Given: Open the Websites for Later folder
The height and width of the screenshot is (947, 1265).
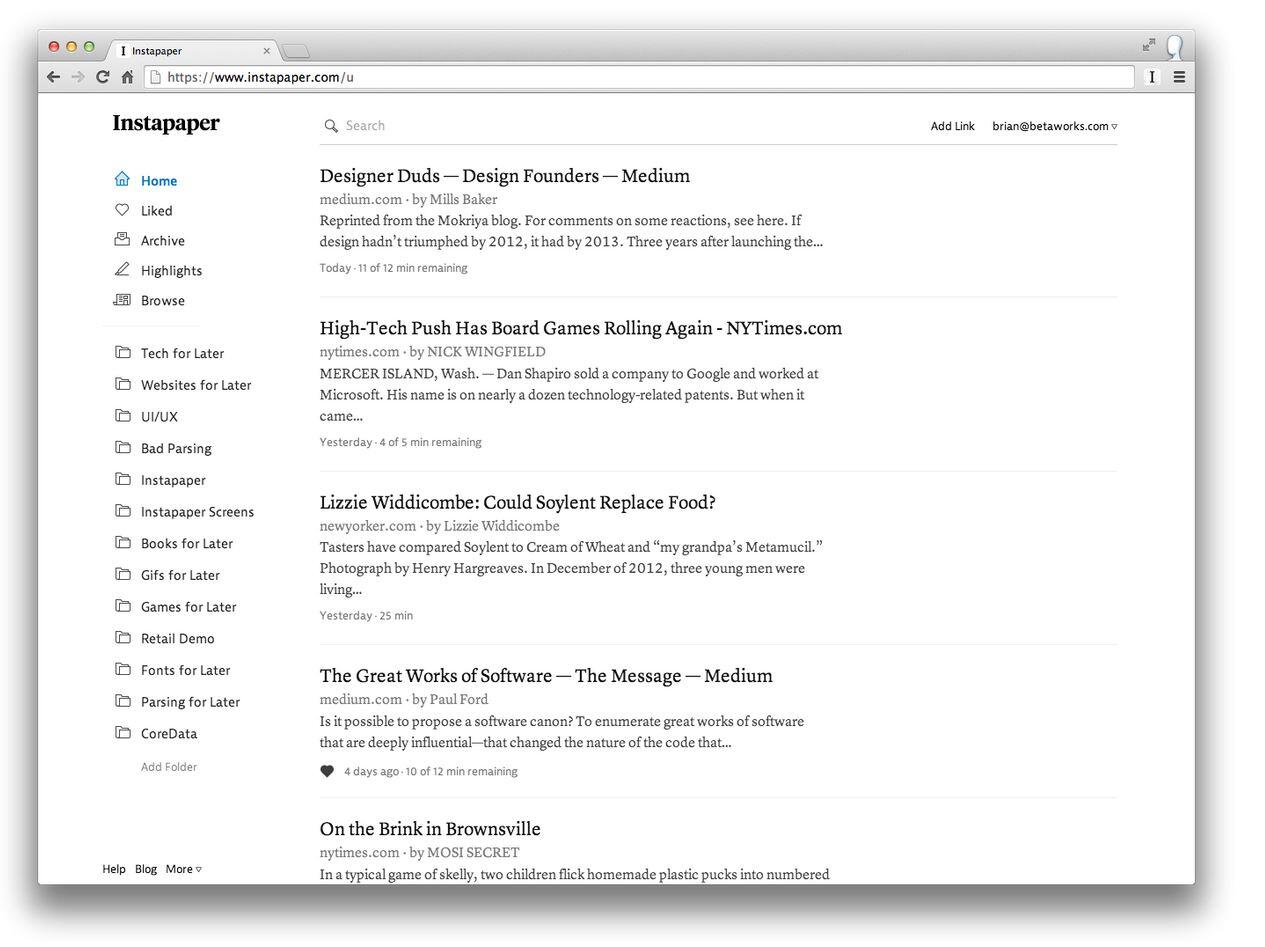Looking at the screenshot, I should [196, 386].
